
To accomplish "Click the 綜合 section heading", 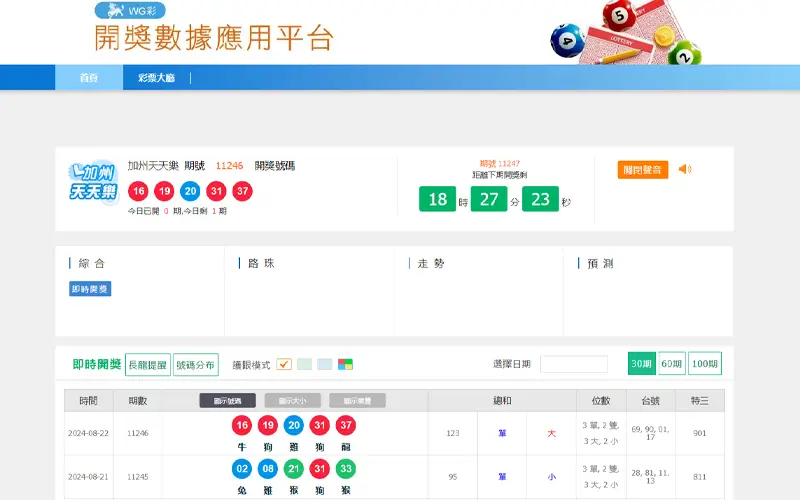I will (91, 263).
